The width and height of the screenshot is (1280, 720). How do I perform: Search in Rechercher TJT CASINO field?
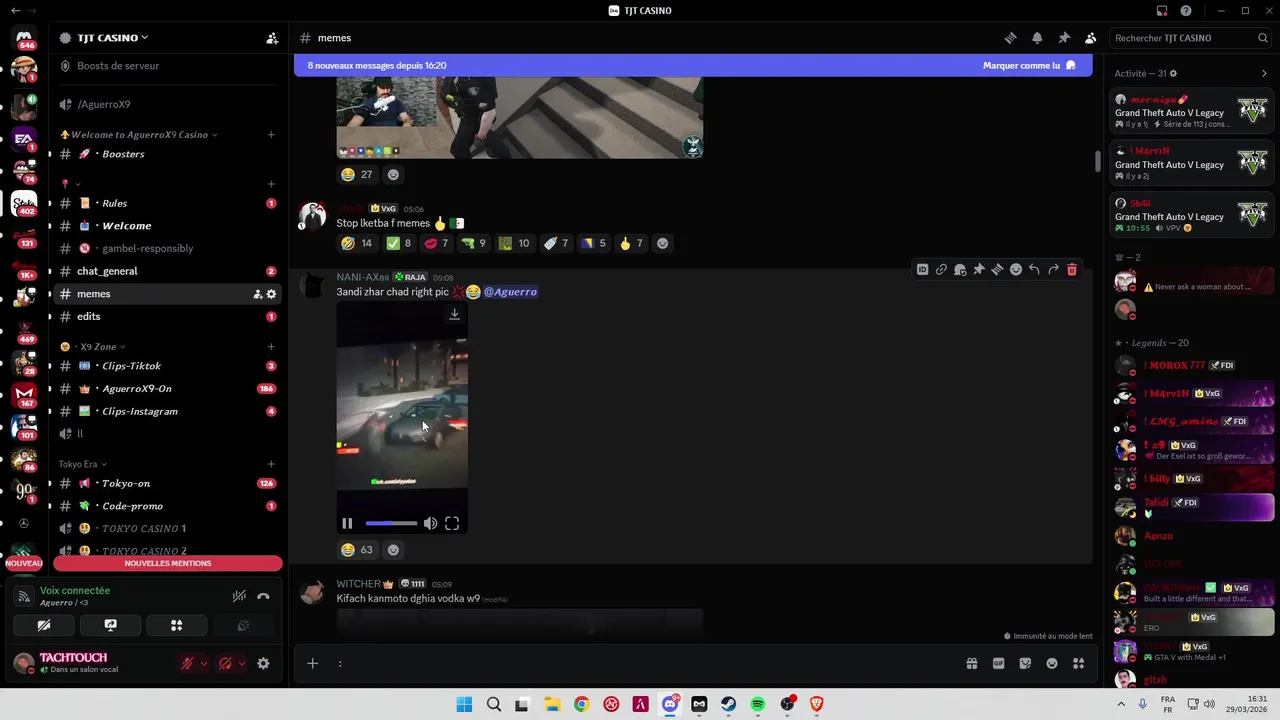tap(1190, 38)
